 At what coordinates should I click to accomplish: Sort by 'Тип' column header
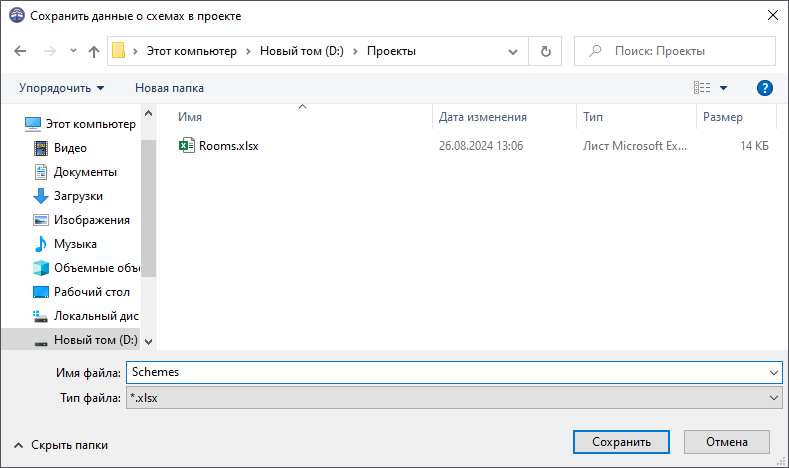(593, 117)
